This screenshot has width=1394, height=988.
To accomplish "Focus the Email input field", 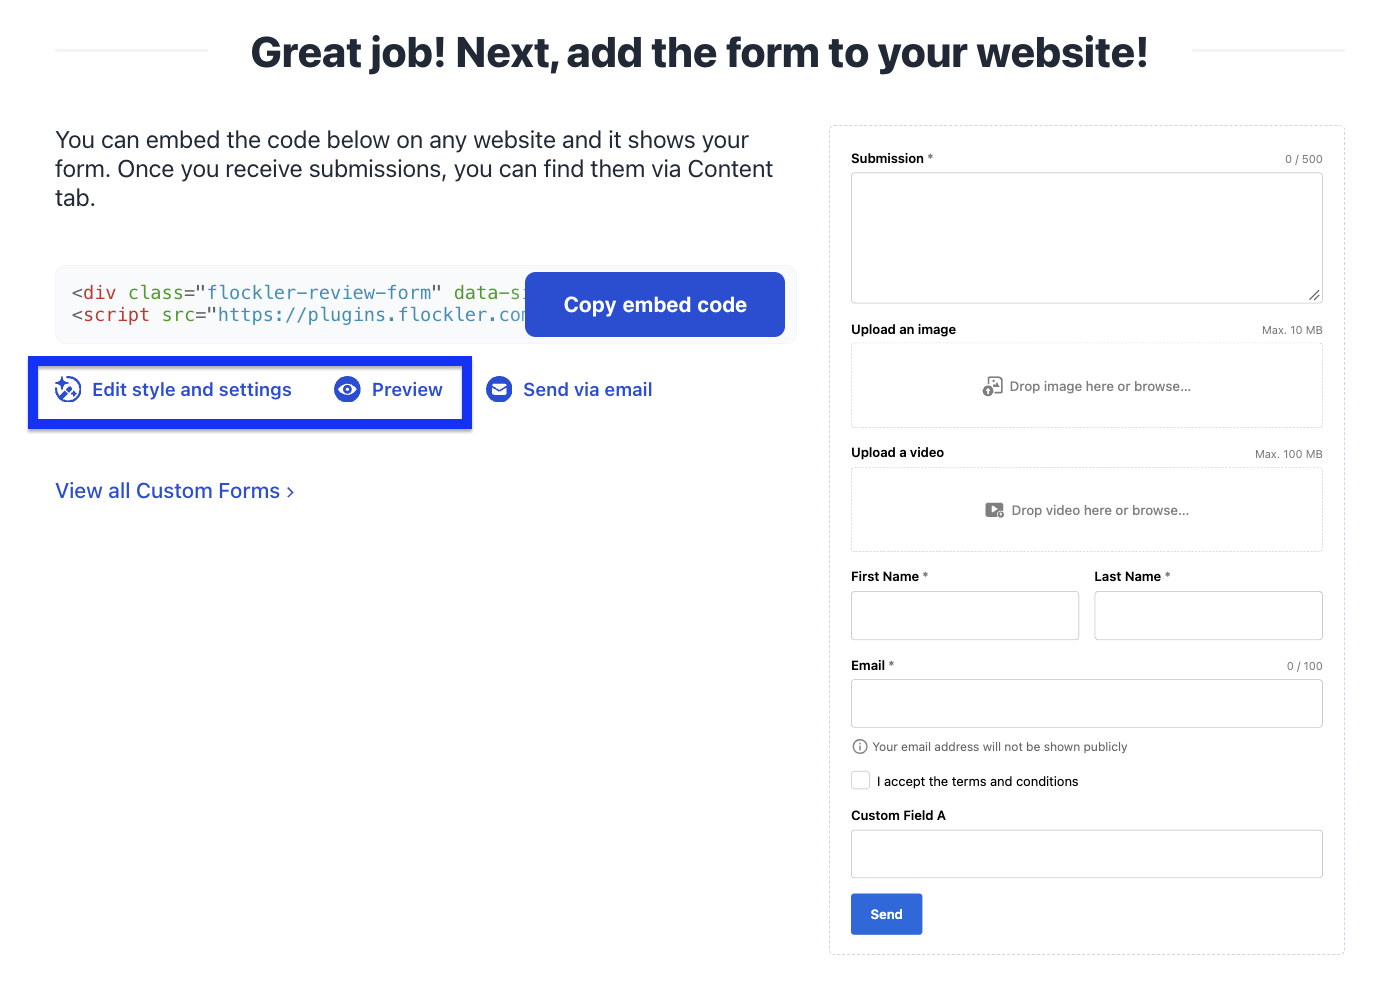I will 1086,704.
